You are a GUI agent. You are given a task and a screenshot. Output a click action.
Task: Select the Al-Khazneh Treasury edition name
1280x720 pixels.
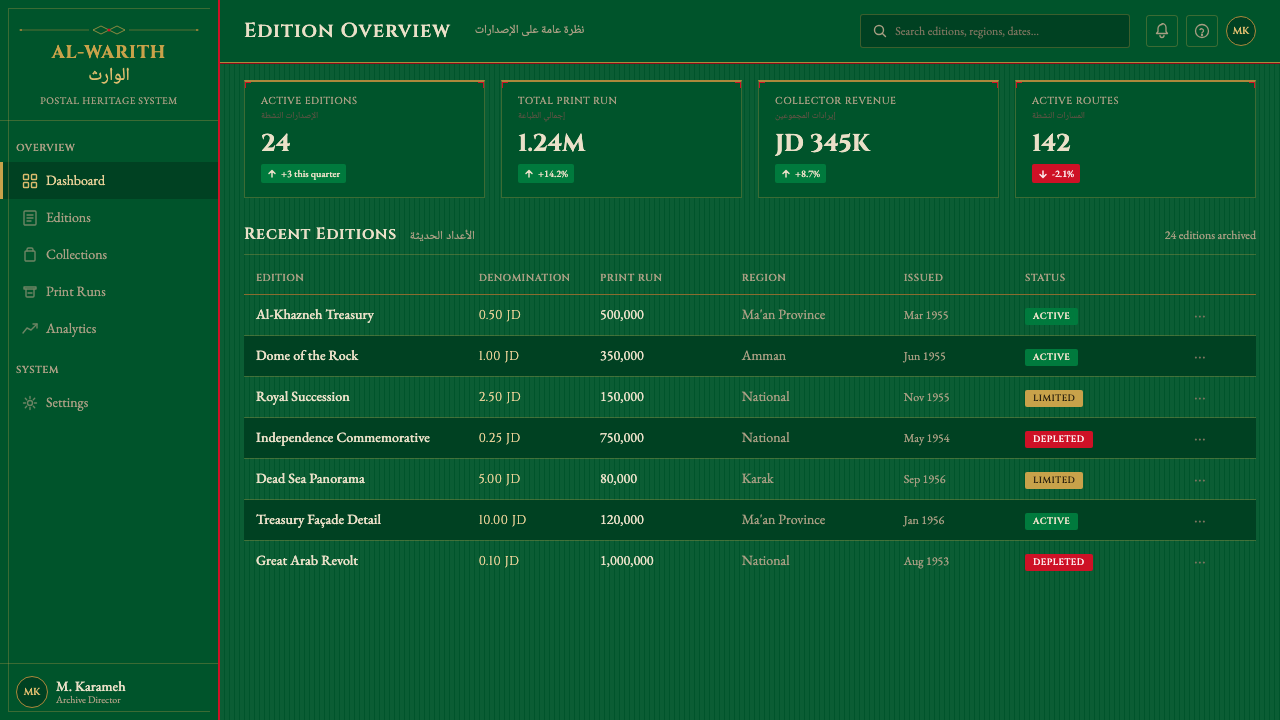(x=315, y=315)
